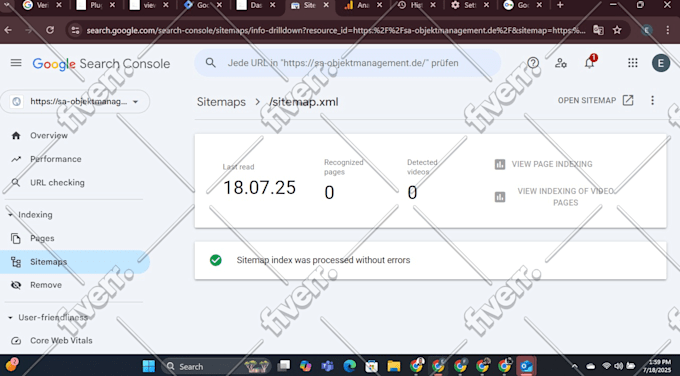Open Microsoft Edge from the taskbar
Viewport: 680px width, 376px height.
coord(350,366)
